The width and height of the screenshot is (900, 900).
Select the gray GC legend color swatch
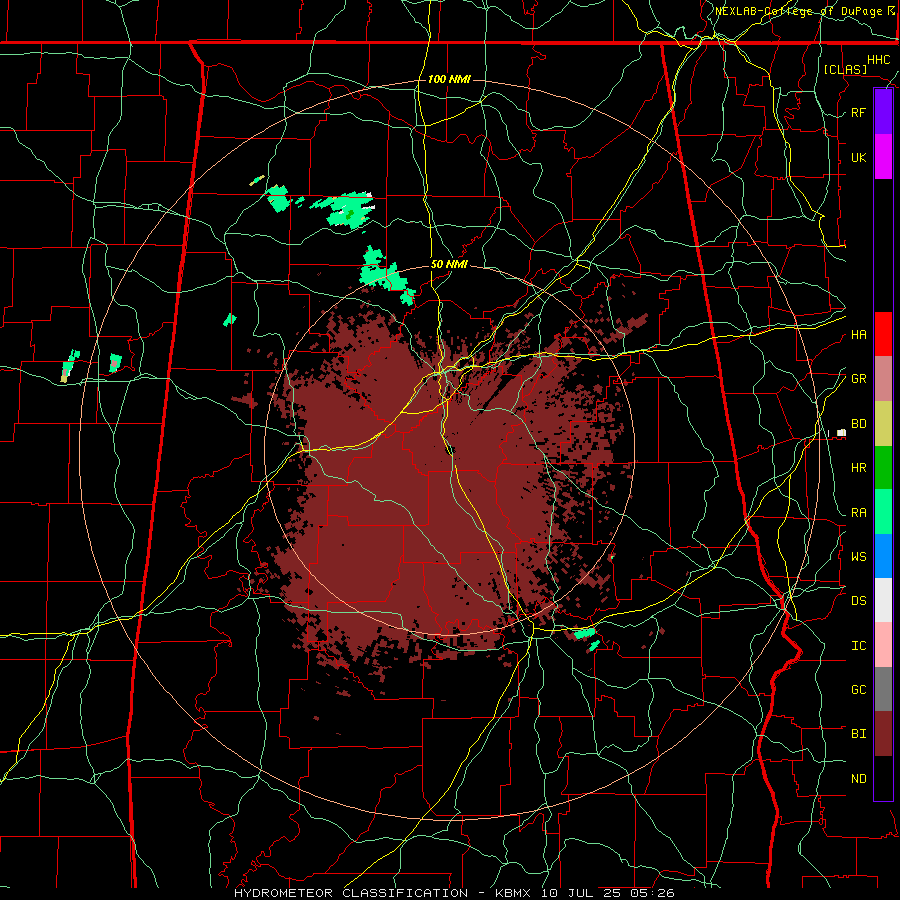pos(883,689)
